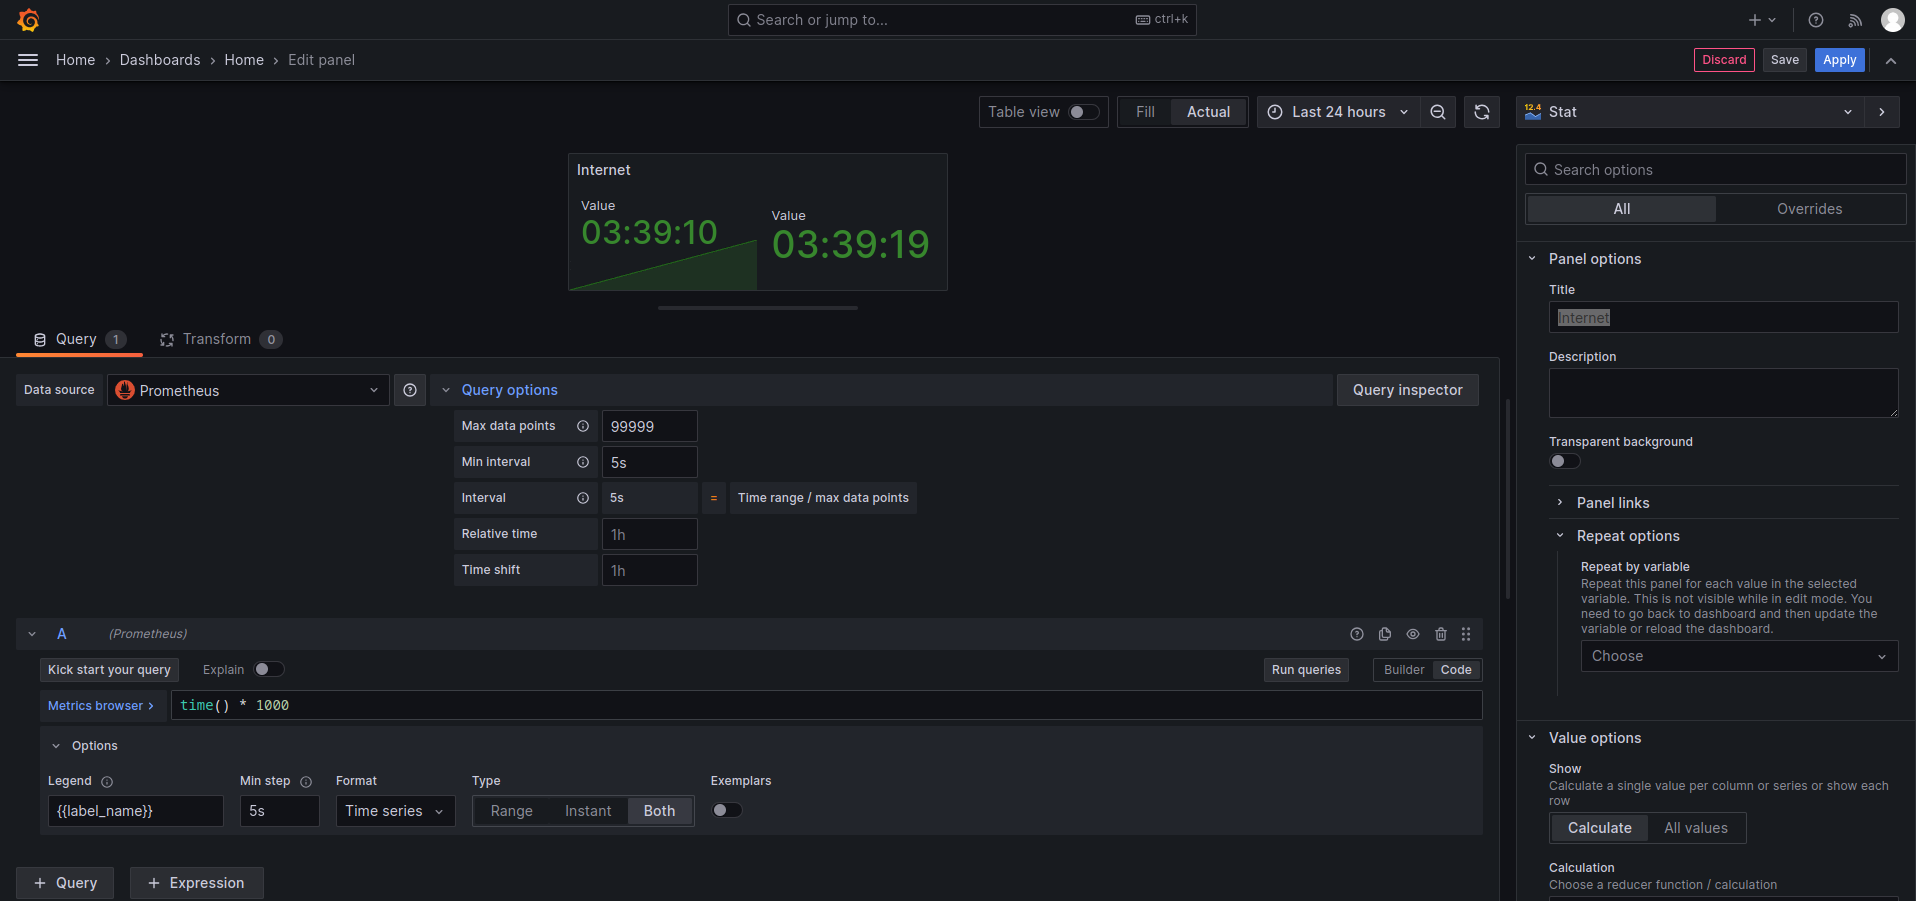Select Calculate show option
The image size is (1916, 901).
click(x=1599, y=828)
